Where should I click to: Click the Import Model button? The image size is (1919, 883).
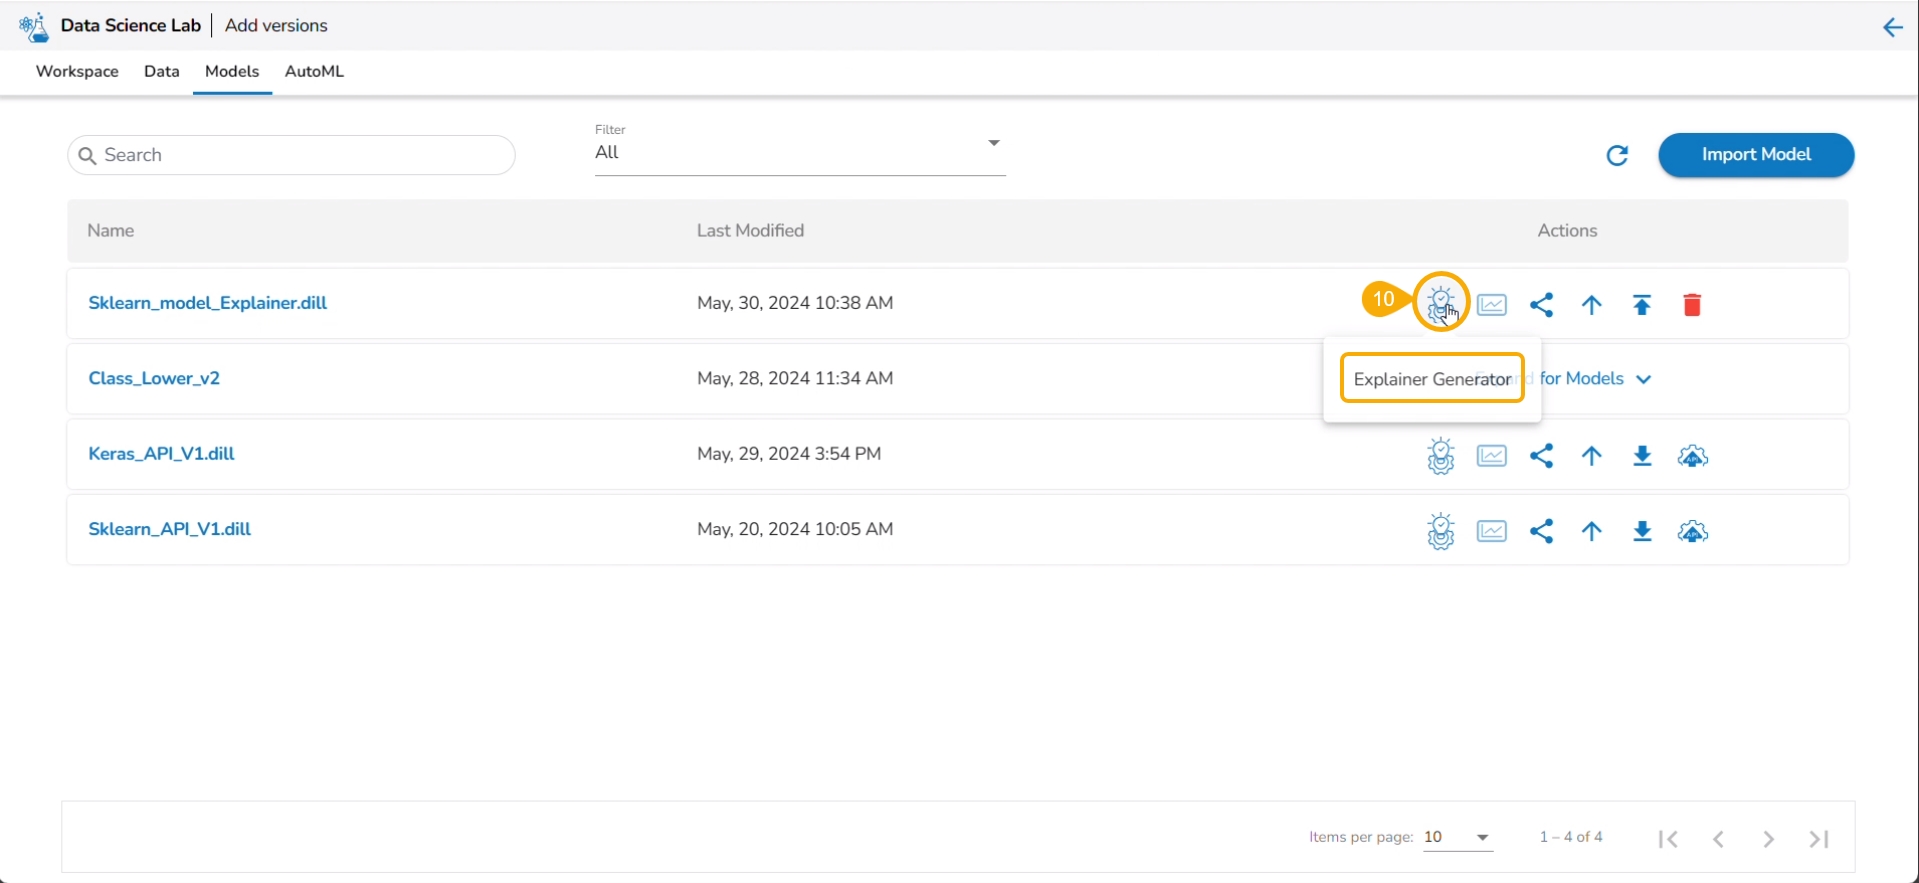[1755, 155]
